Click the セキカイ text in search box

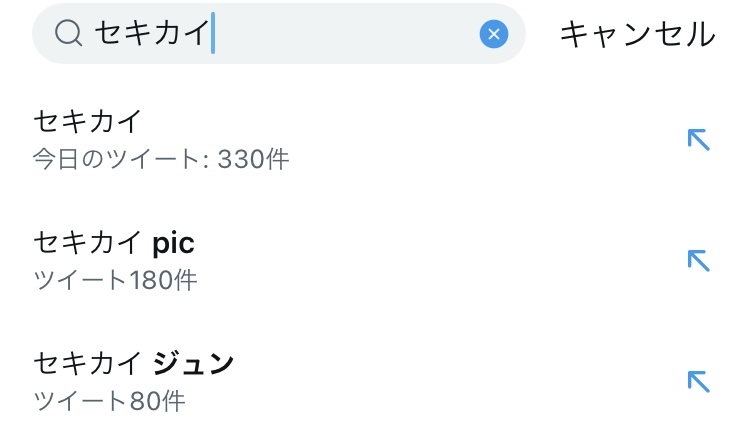click(151, 35)
